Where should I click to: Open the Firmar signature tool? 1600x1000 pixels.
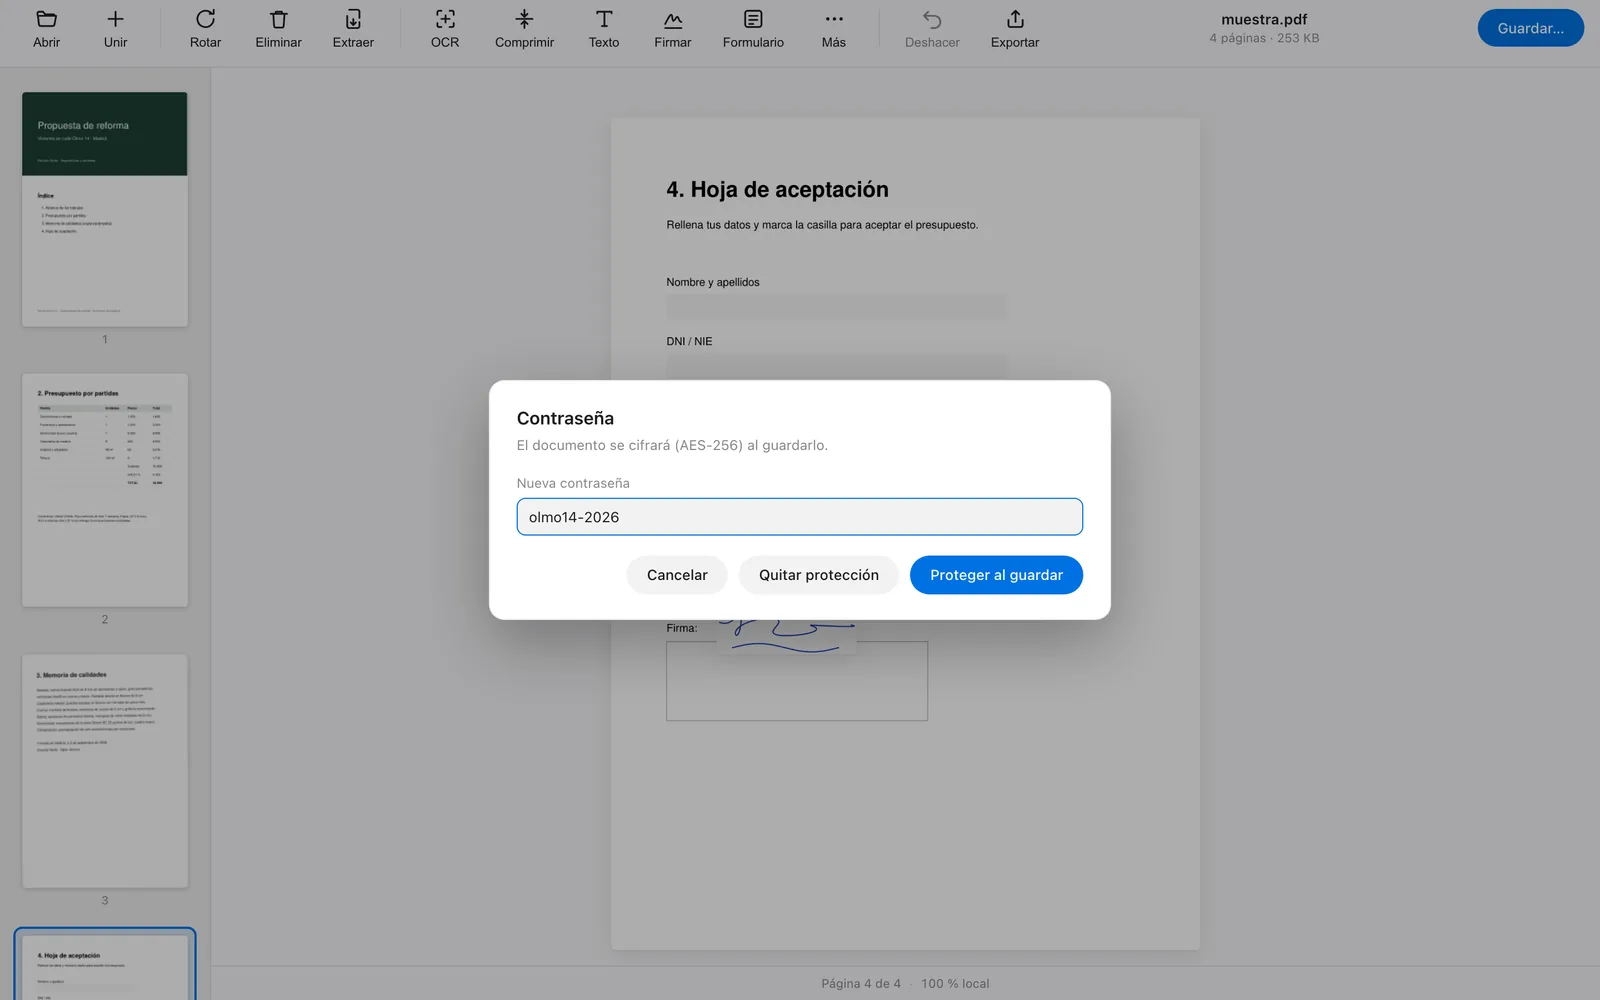click(x=672, y=29)
